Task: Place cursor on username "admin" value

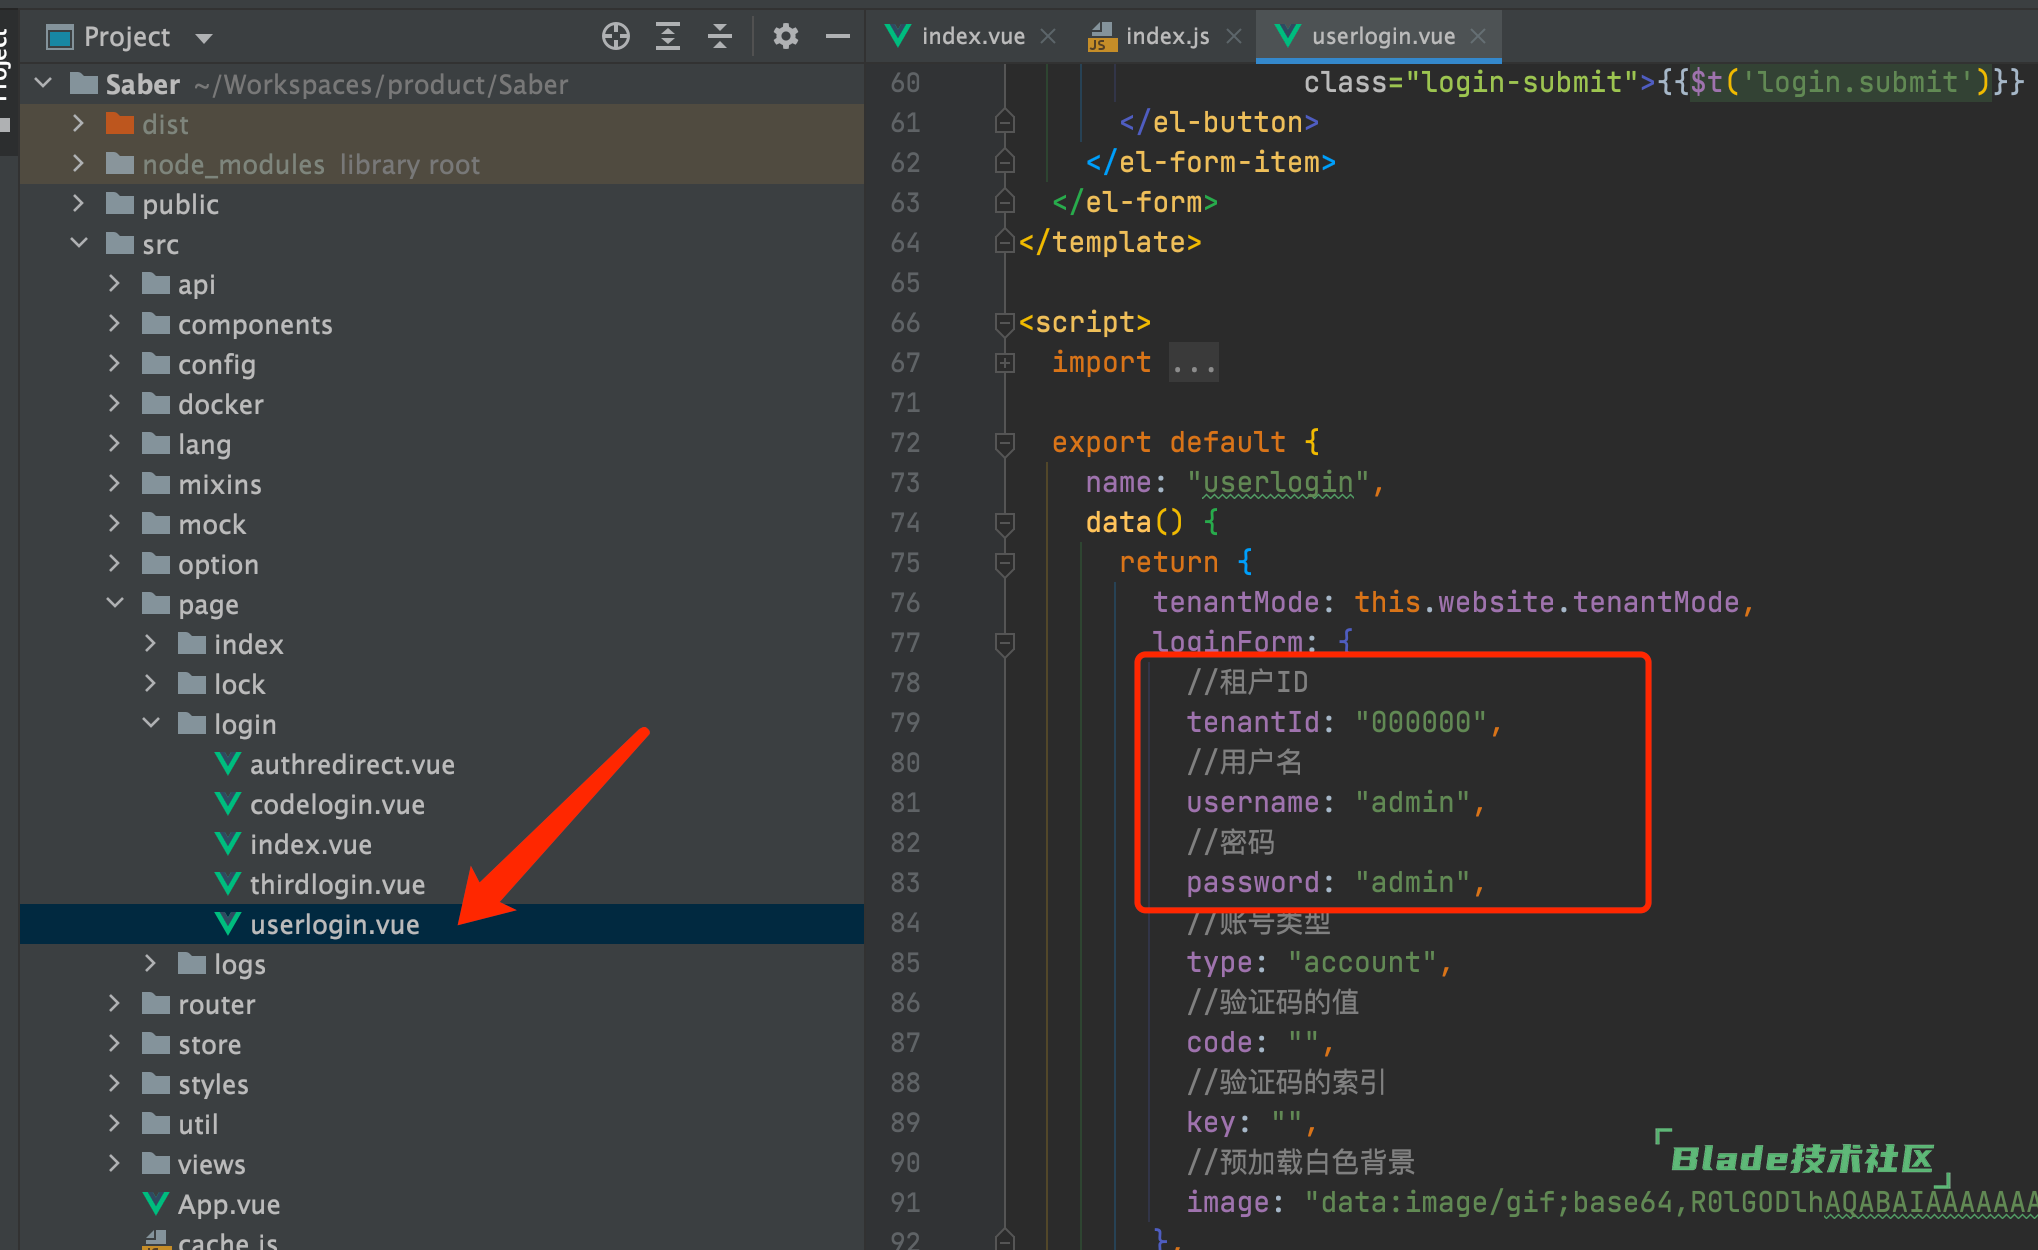Action: point(1412,802)
